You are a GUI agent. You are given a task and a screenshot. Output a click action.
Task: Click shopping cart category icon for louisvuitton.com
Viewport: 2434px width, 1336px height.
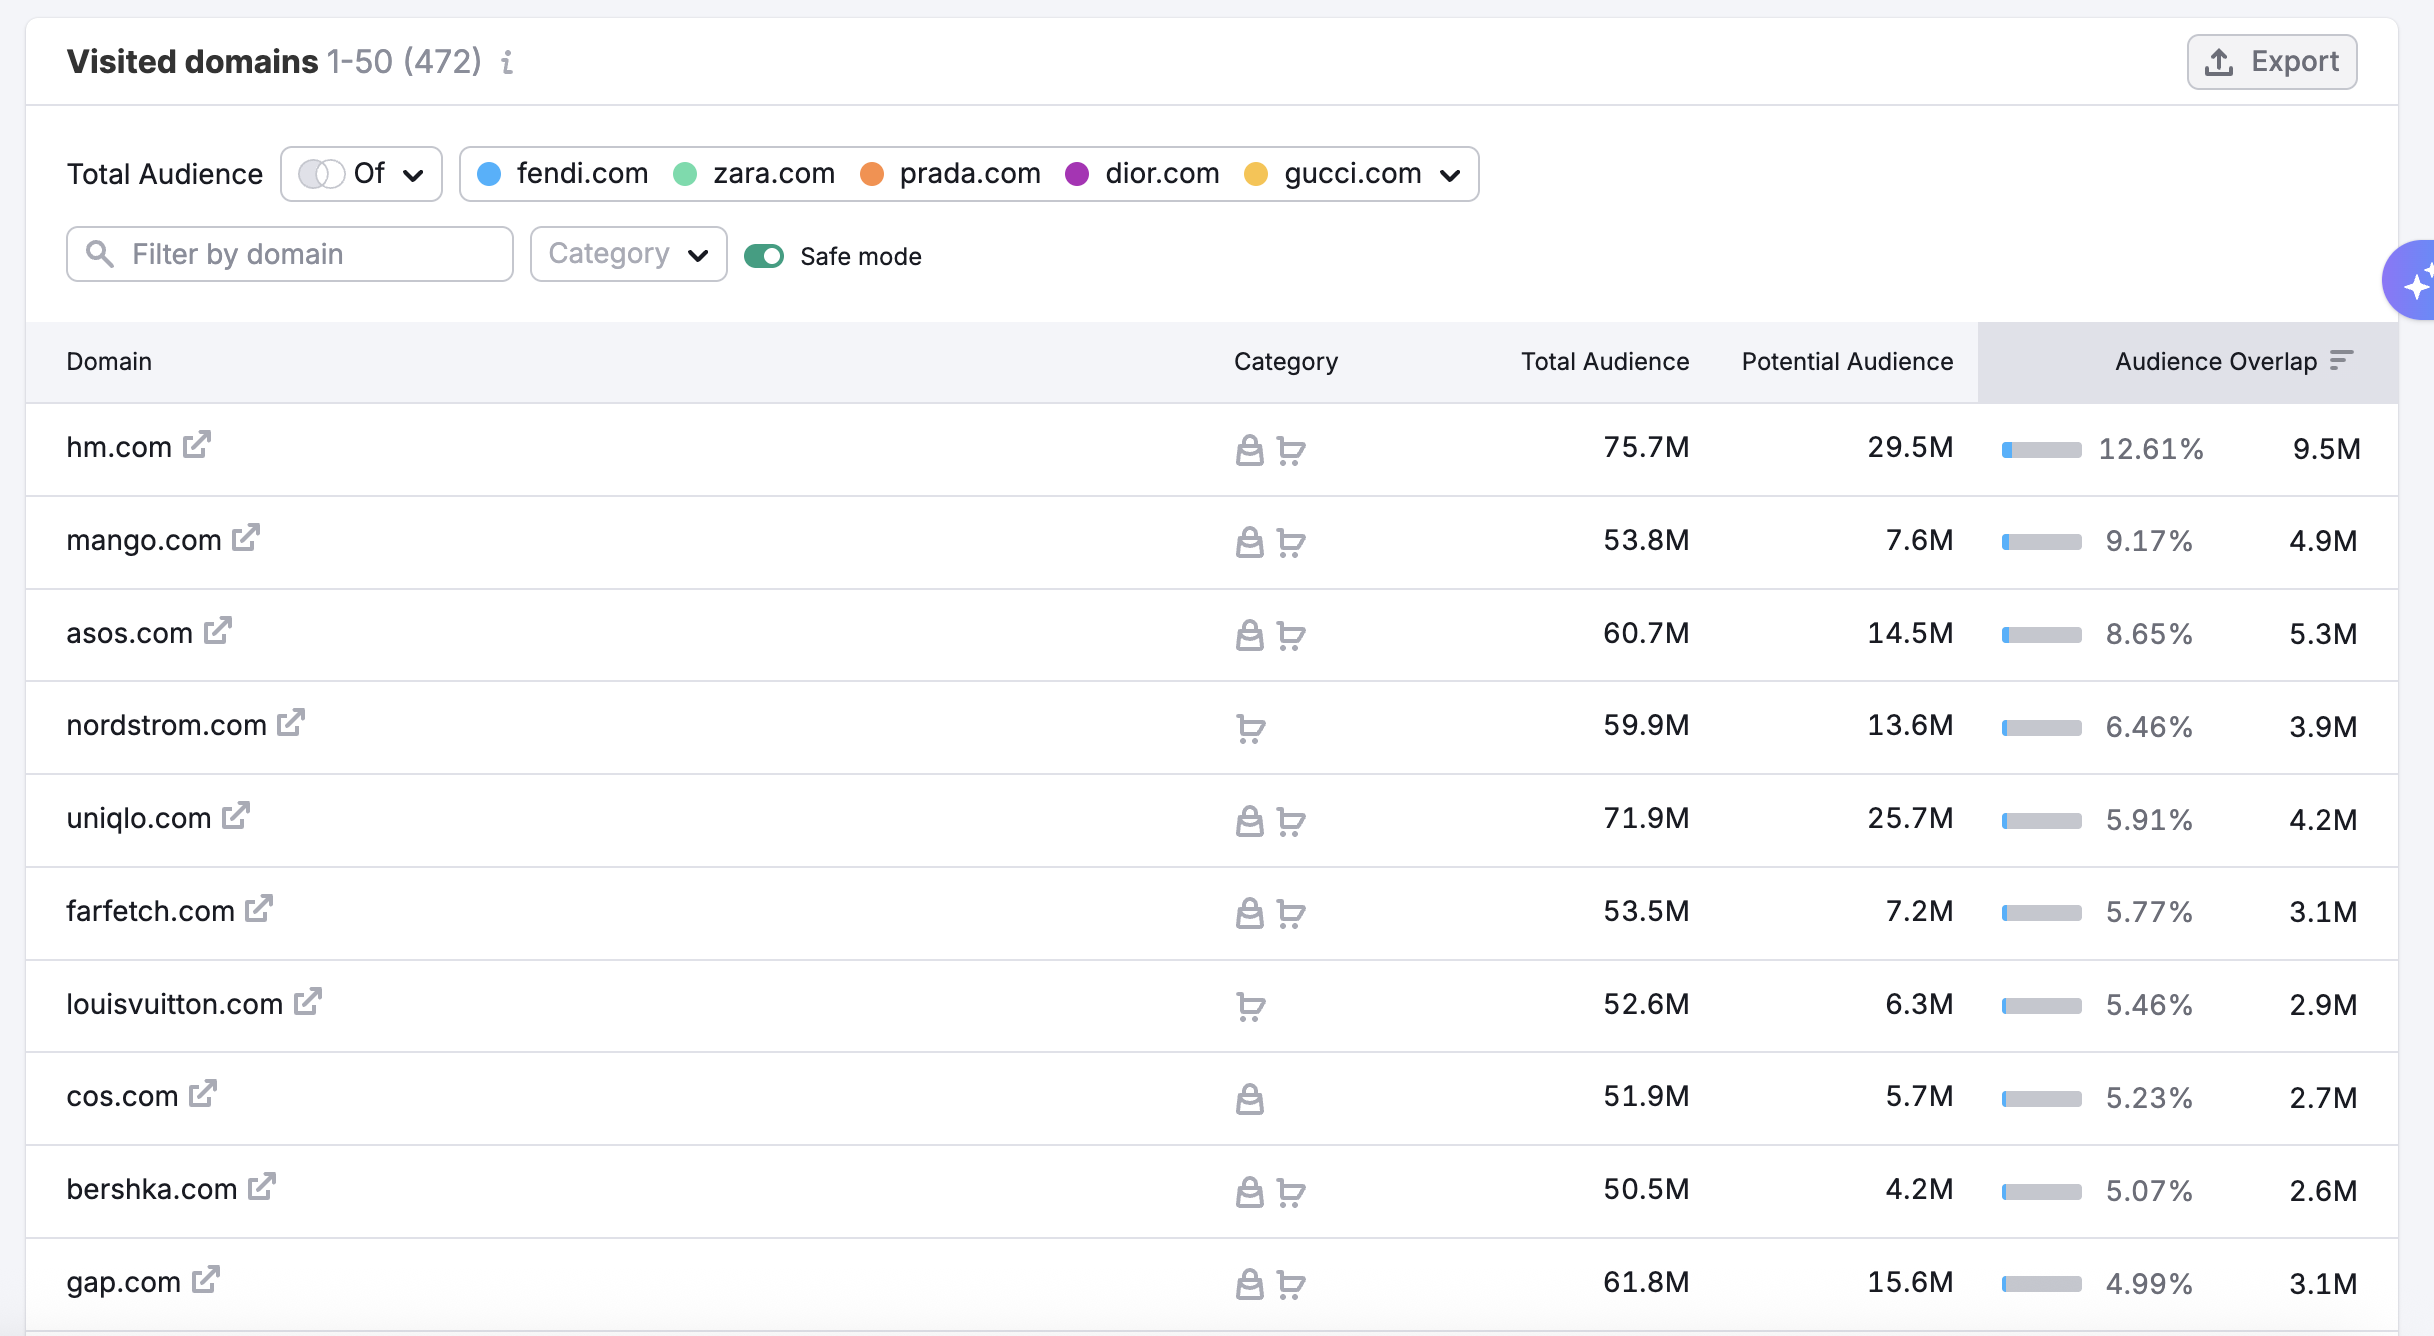1250,1005
